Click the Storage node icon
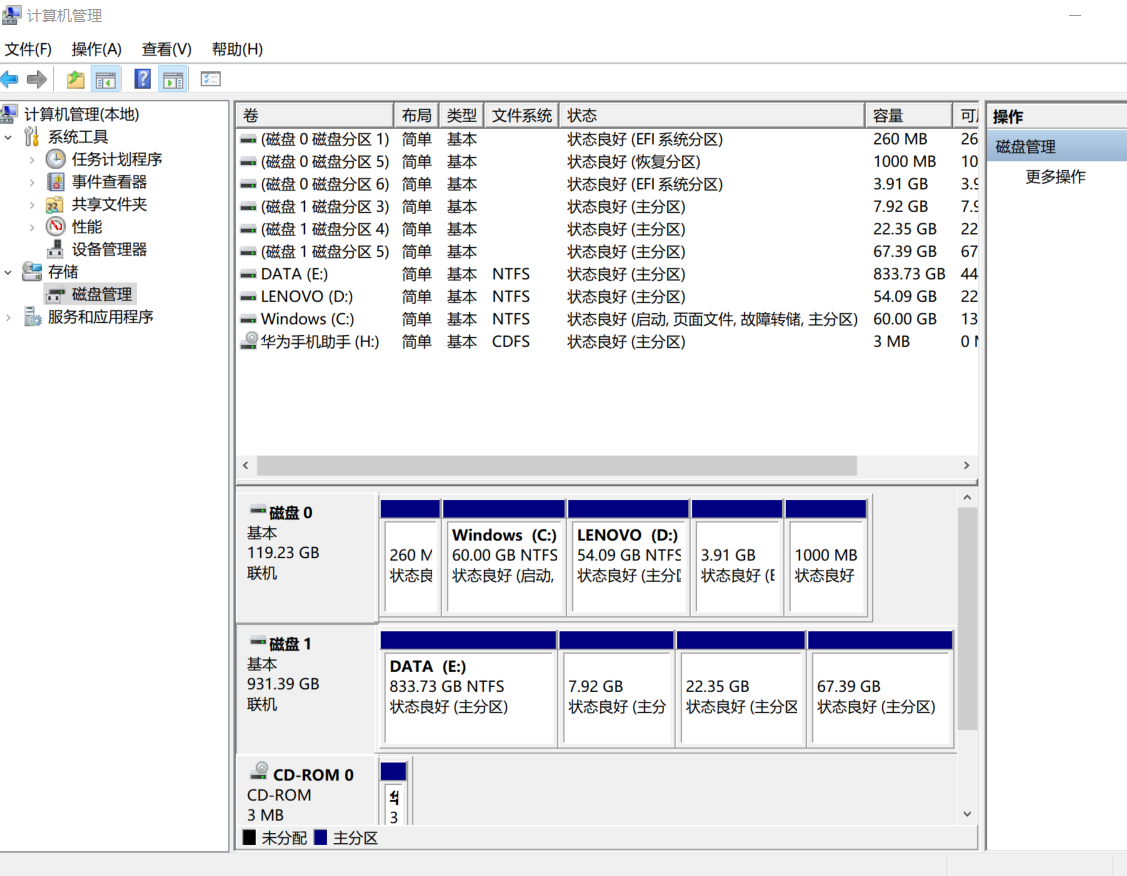The image size is (1127, 876). point(32,272)
